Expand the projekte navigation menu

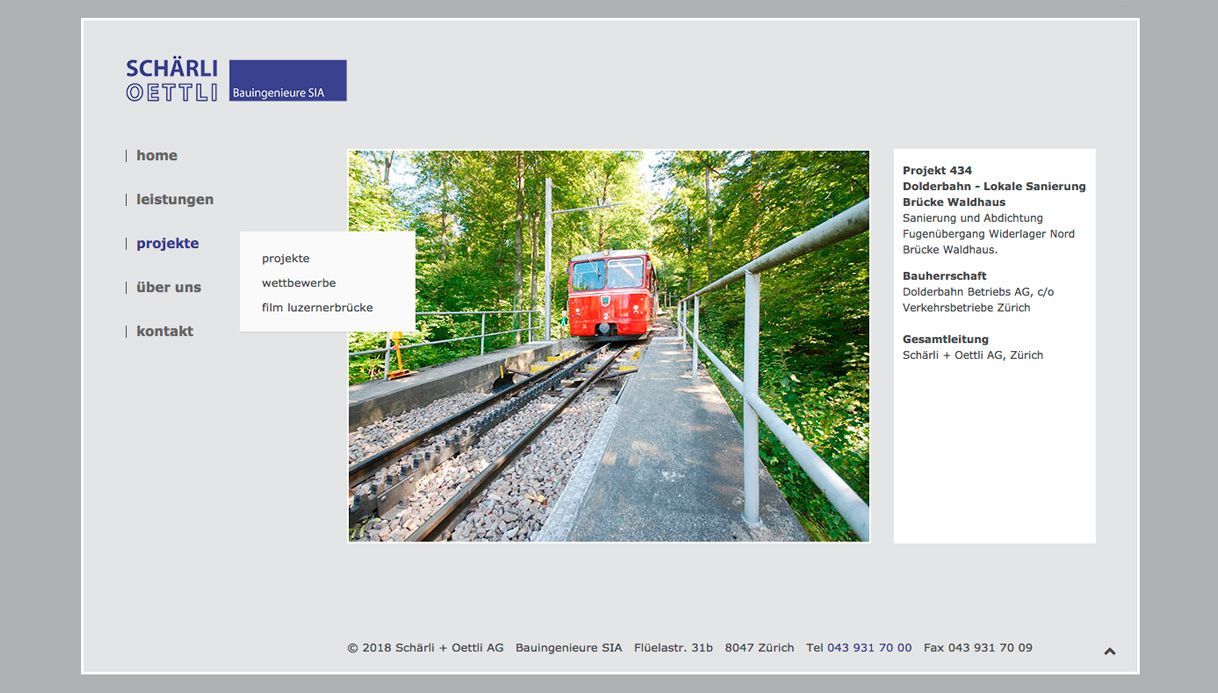click(x=167, y=242)
